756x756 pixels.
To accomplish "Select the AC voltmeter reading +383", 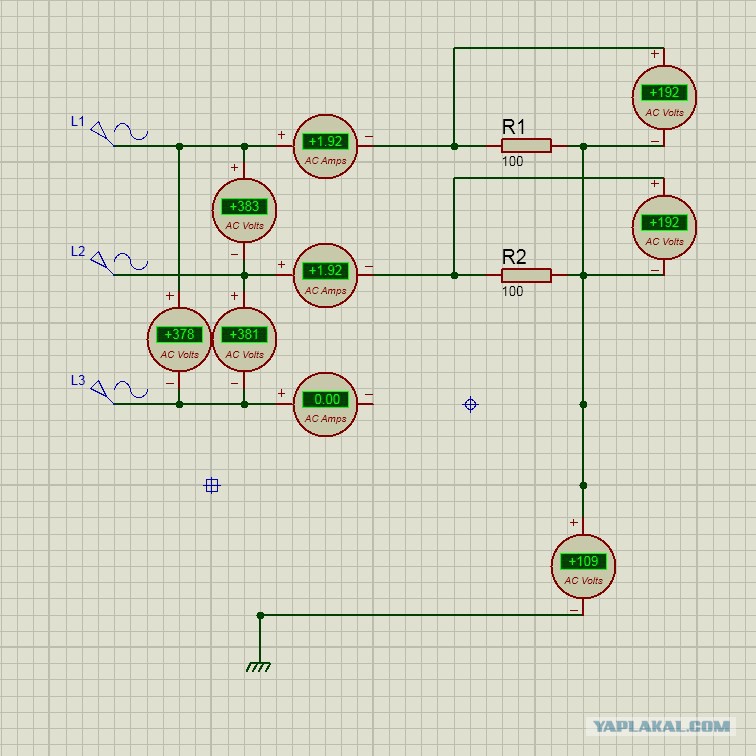I will (244, 211).
